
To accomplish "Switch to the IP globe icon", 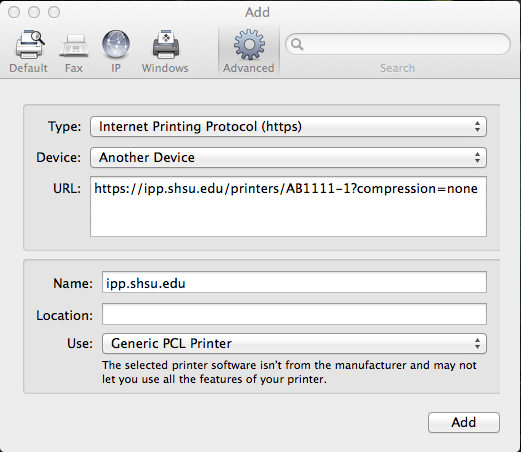I will 116,44.
